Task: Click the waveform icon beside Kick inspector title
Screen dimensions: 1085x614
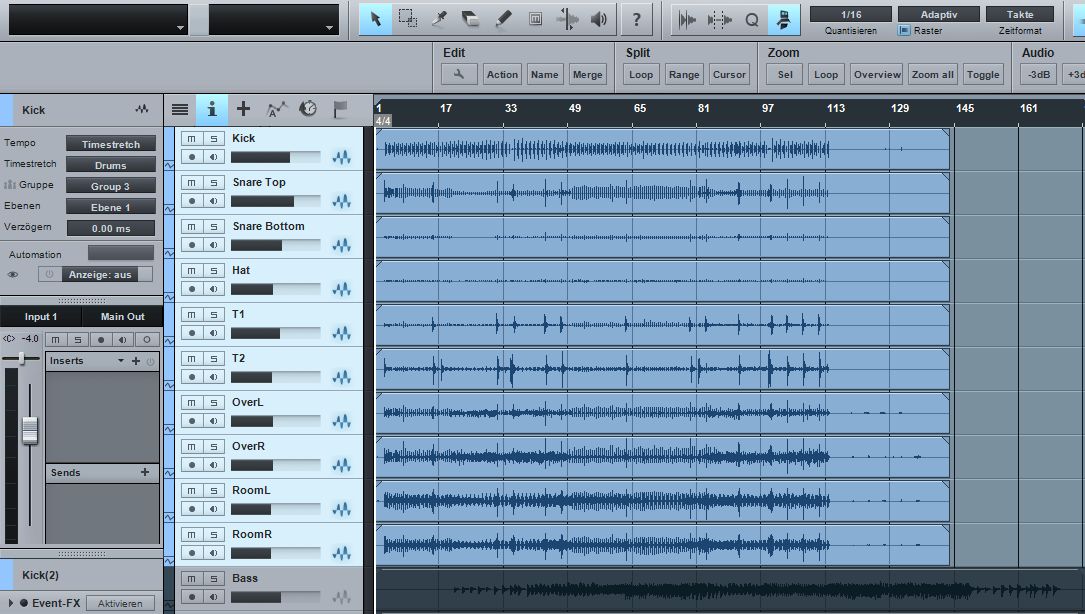Action: (142, 109)
